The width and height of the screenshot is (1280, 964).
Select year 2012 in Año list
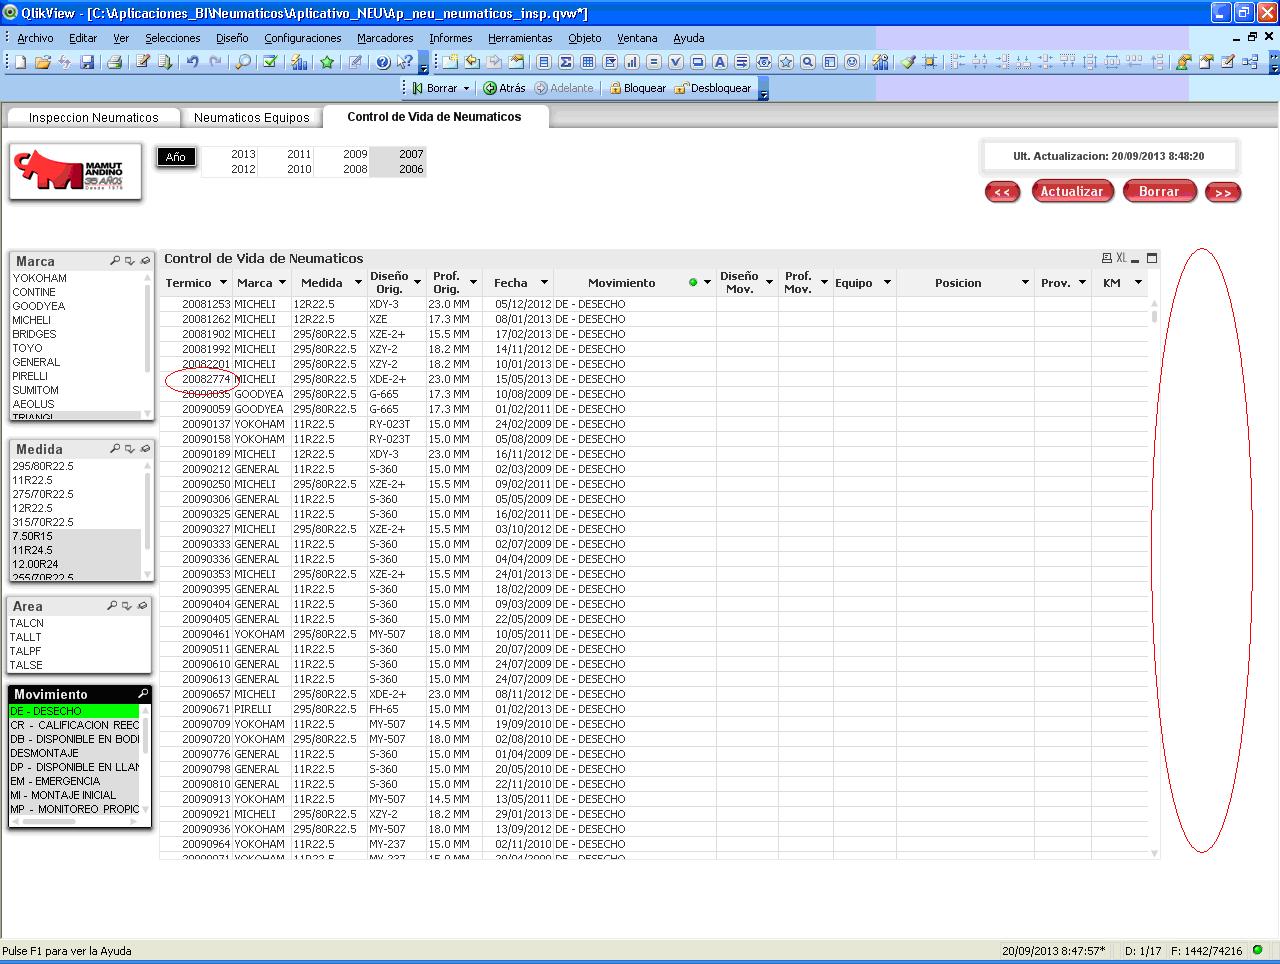point(243,169)
